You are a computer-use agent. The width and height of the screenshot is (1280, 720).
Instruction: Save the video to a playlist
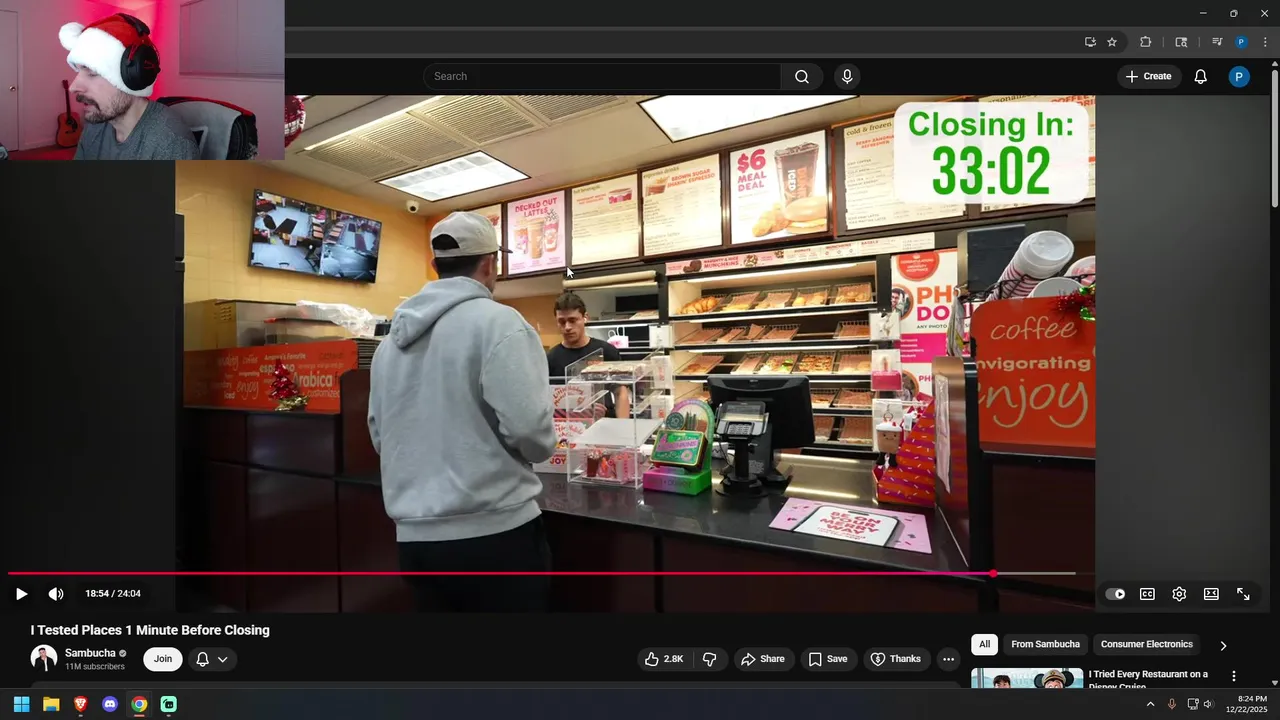coord(828,659)
